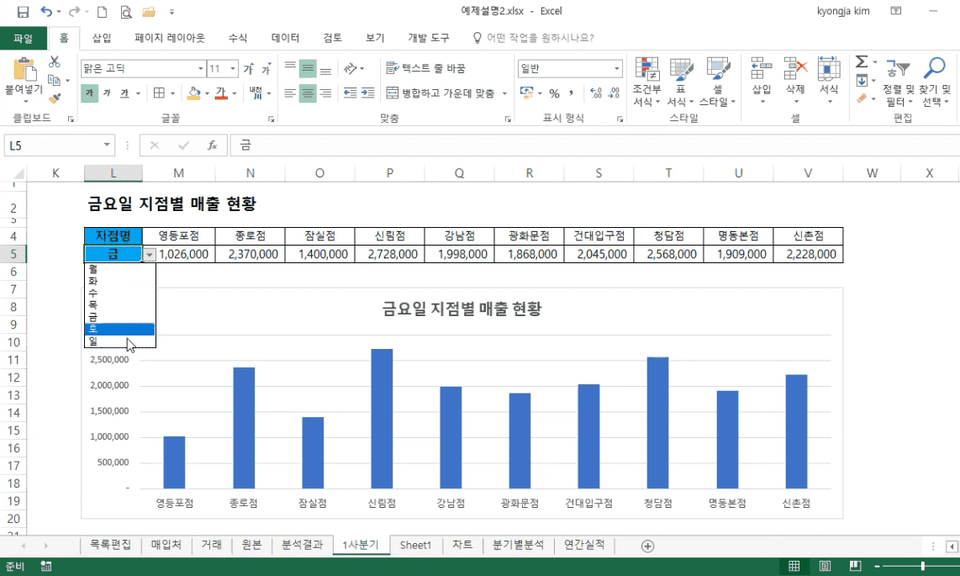Toggle middle vertical alignment

(x=307, y=69)
